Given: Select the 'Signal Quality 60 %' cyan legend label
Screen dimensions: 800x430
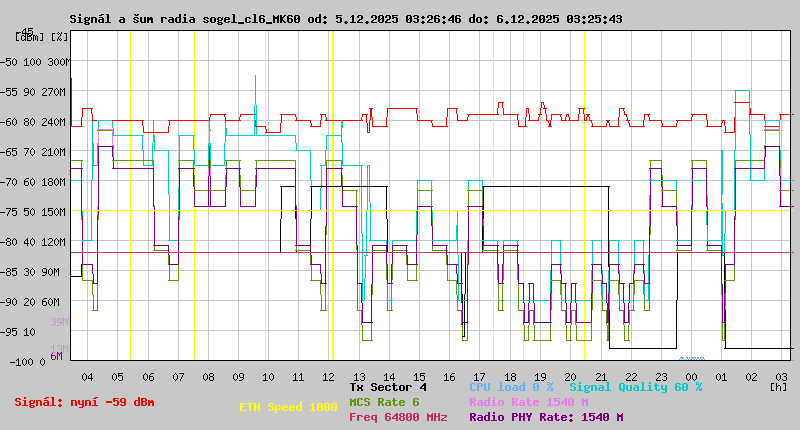Looking at the screenshot, I should [635, 386].
